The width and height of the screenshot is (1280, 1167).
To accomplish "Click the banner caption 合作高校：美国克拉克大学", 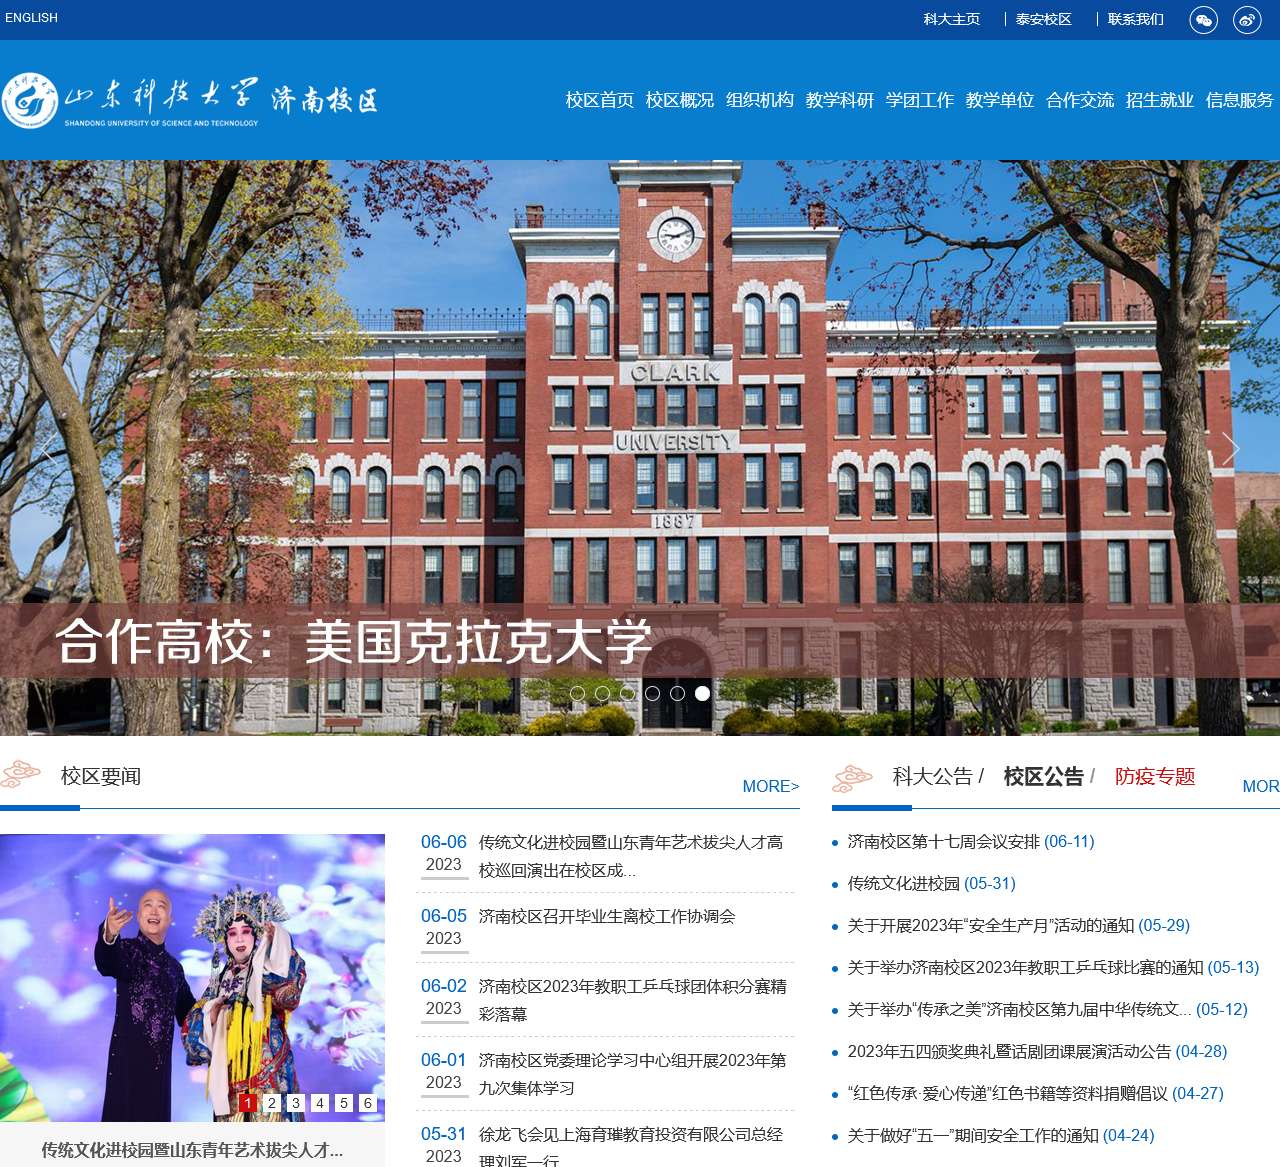I will pyautogui.click(x=354, y=641).
